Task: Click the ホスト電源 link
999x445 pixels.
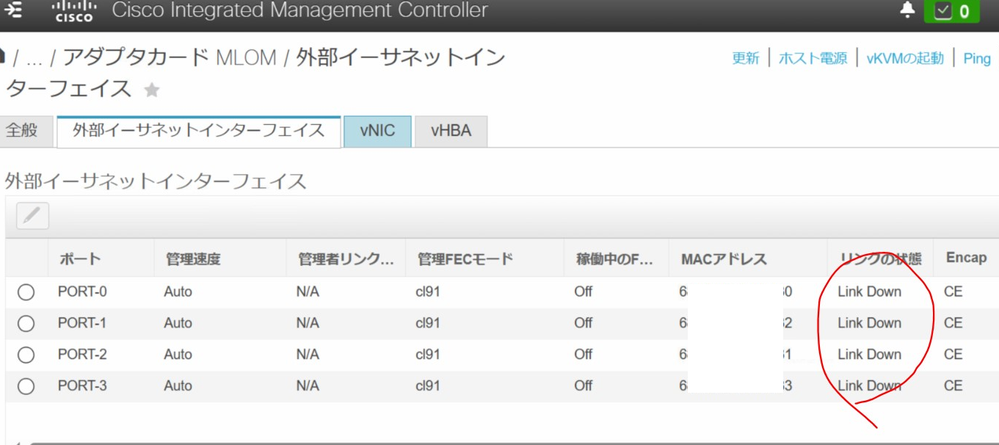Action: pos(813,59)
